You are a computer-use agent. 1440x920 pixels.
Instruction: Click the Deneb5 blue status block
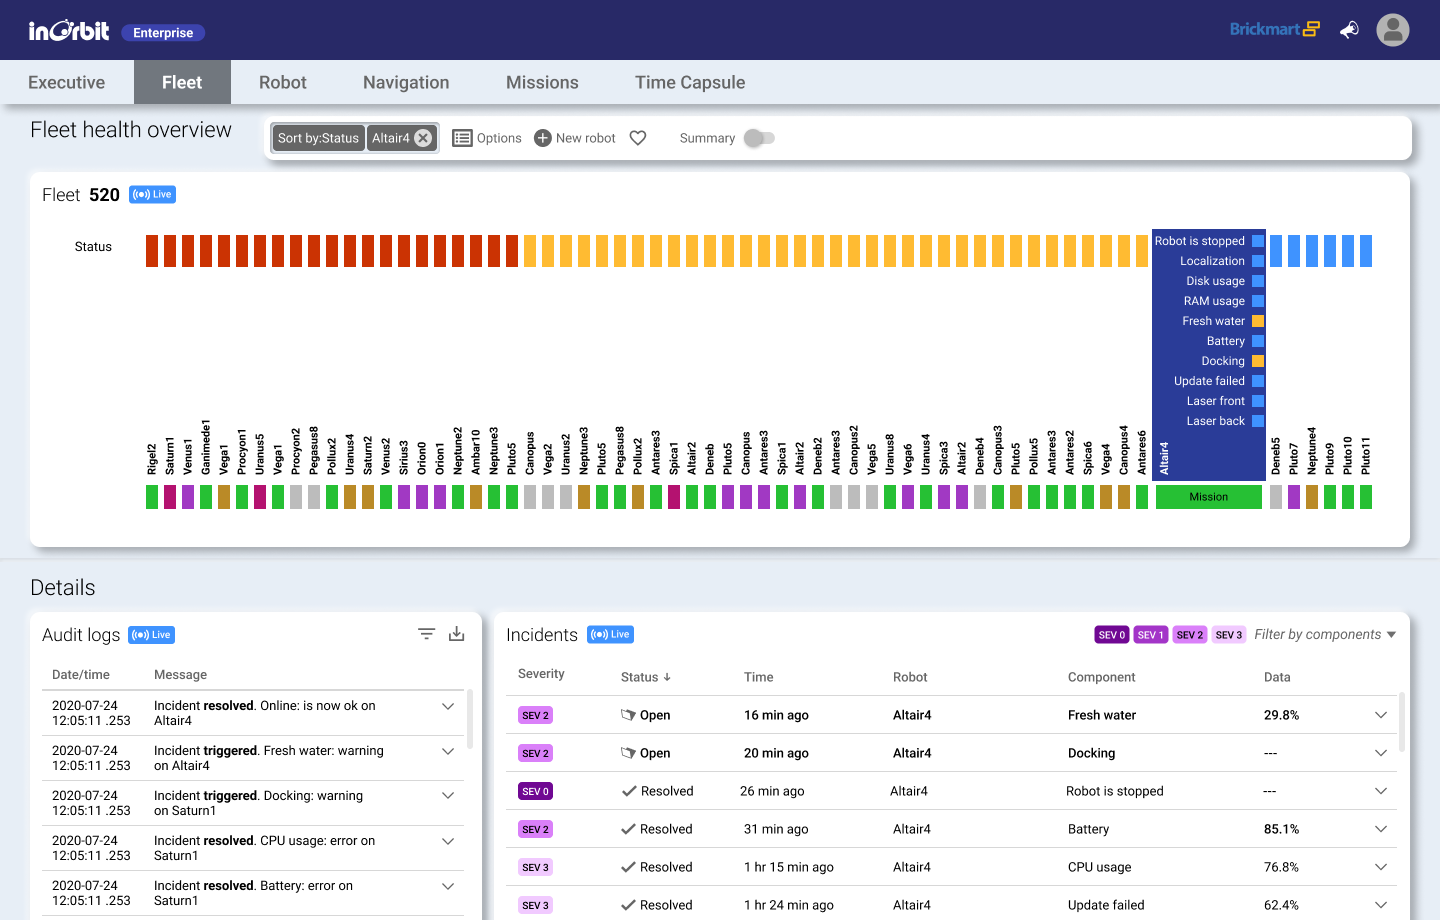[1276, 251]
